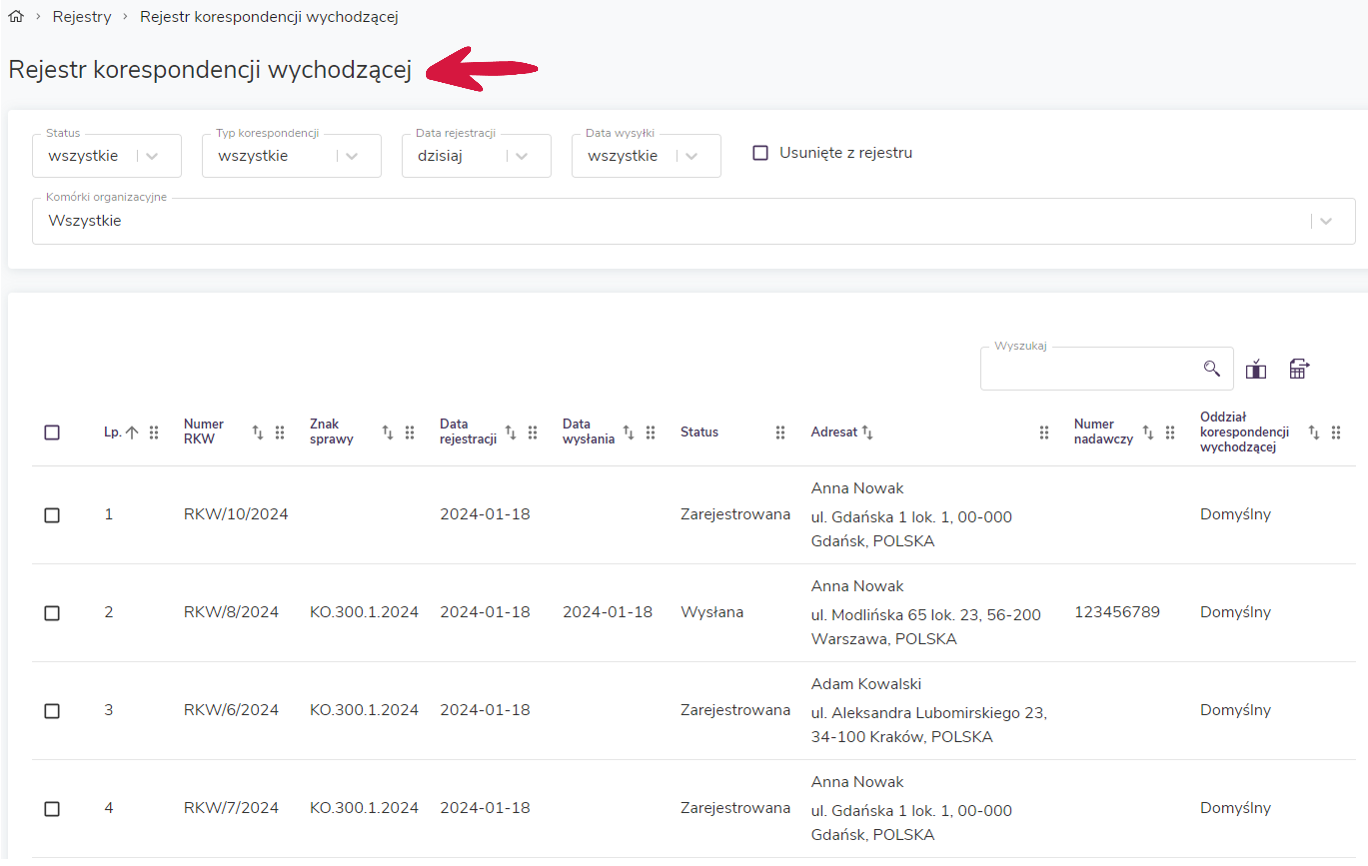Sort by Numer RKW using arrows icon
Screen dimensions: 1368x866
(257, 432)
